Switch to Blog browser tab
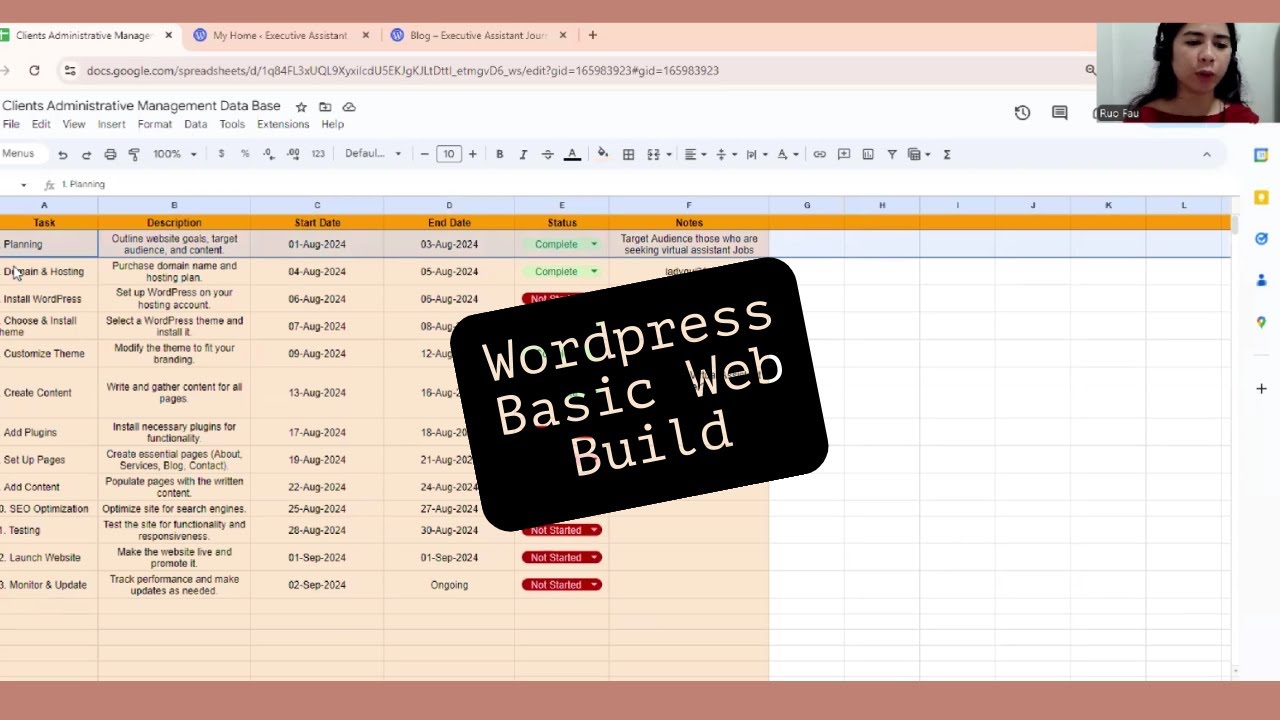The image size is (1280, 720). coord(478,35)
